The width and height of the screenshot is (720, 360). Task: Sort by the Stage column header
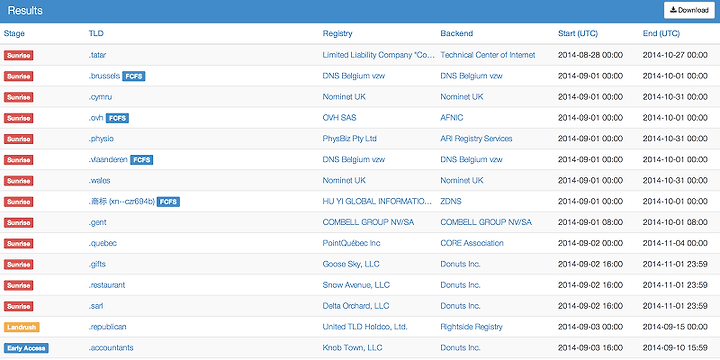pos(14,34)
